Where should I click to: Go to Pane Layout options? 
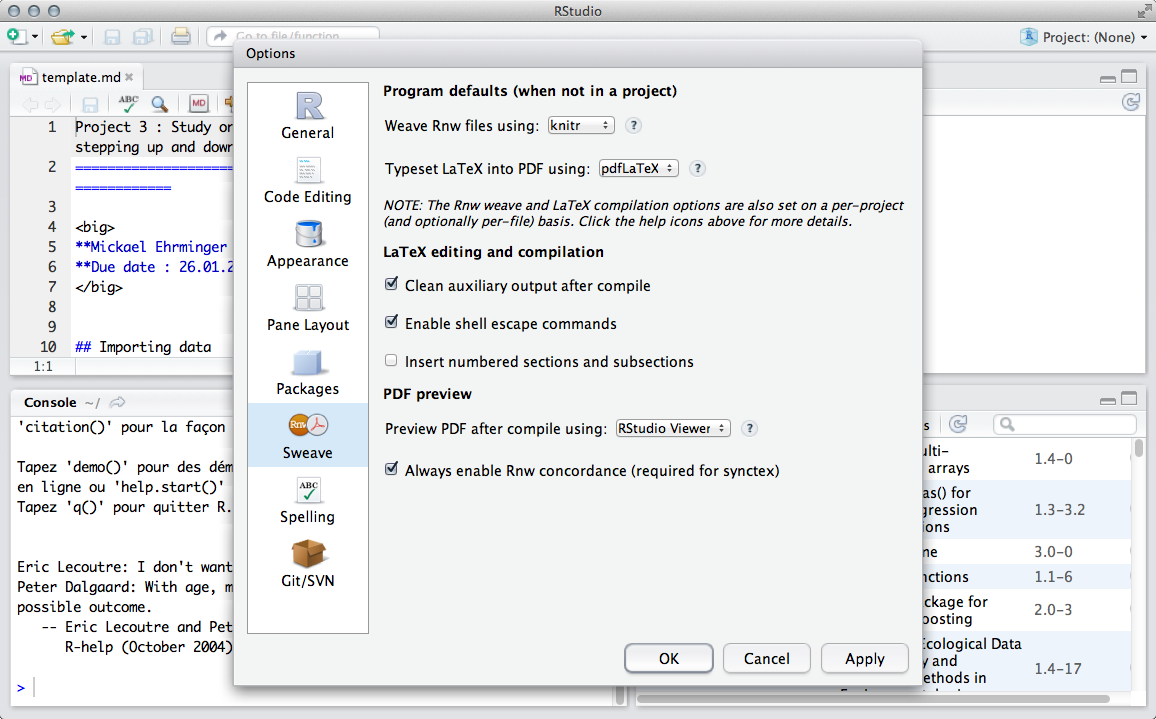pos(307,308)
